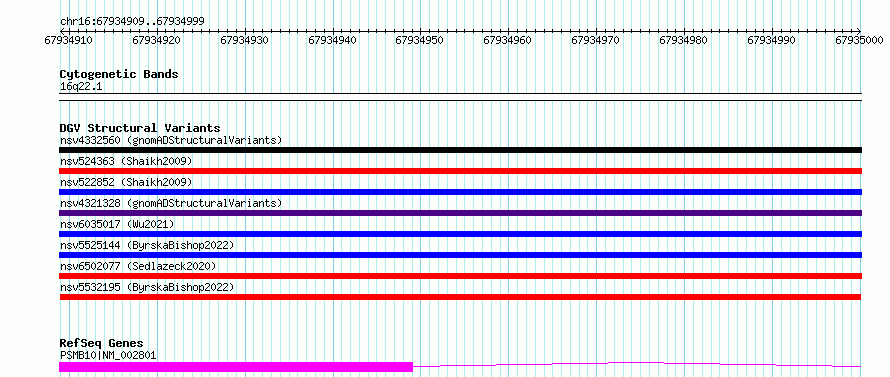Click the 16q22.1 band label
Image resolution: width=890 pixels, height=377 pixels.
click(81, 86)
